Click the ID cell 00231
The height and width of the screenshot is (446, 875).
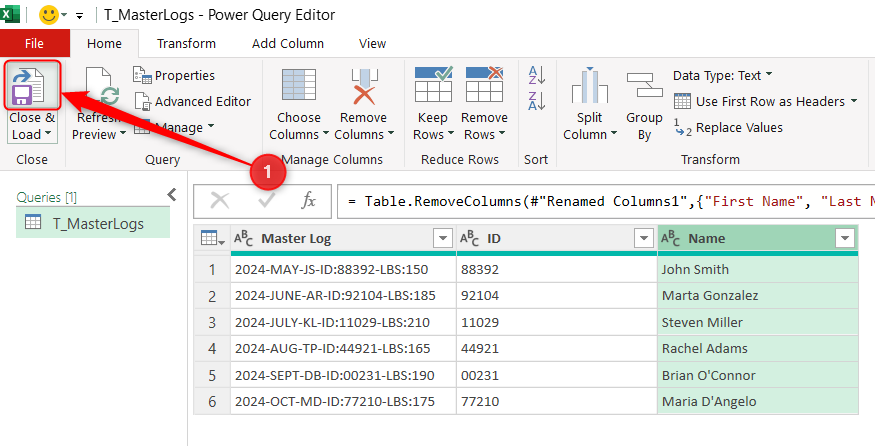coord(557,375)
